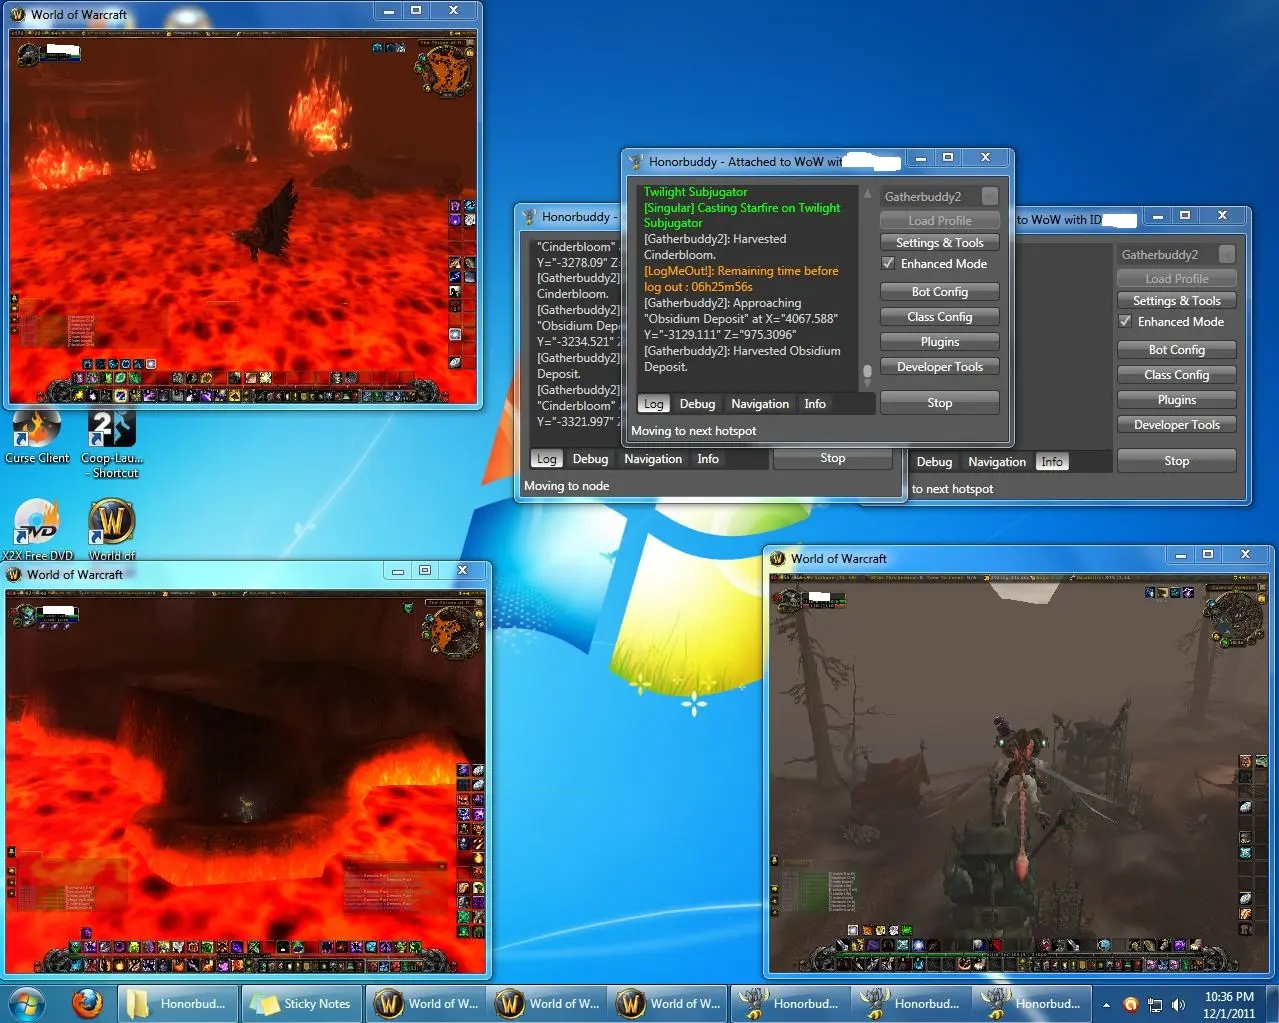Open the Honorbud... folder taskbar button
Image resolution: width=1279 pixels, height=1023 pixels.
(x=178, y=1003)
